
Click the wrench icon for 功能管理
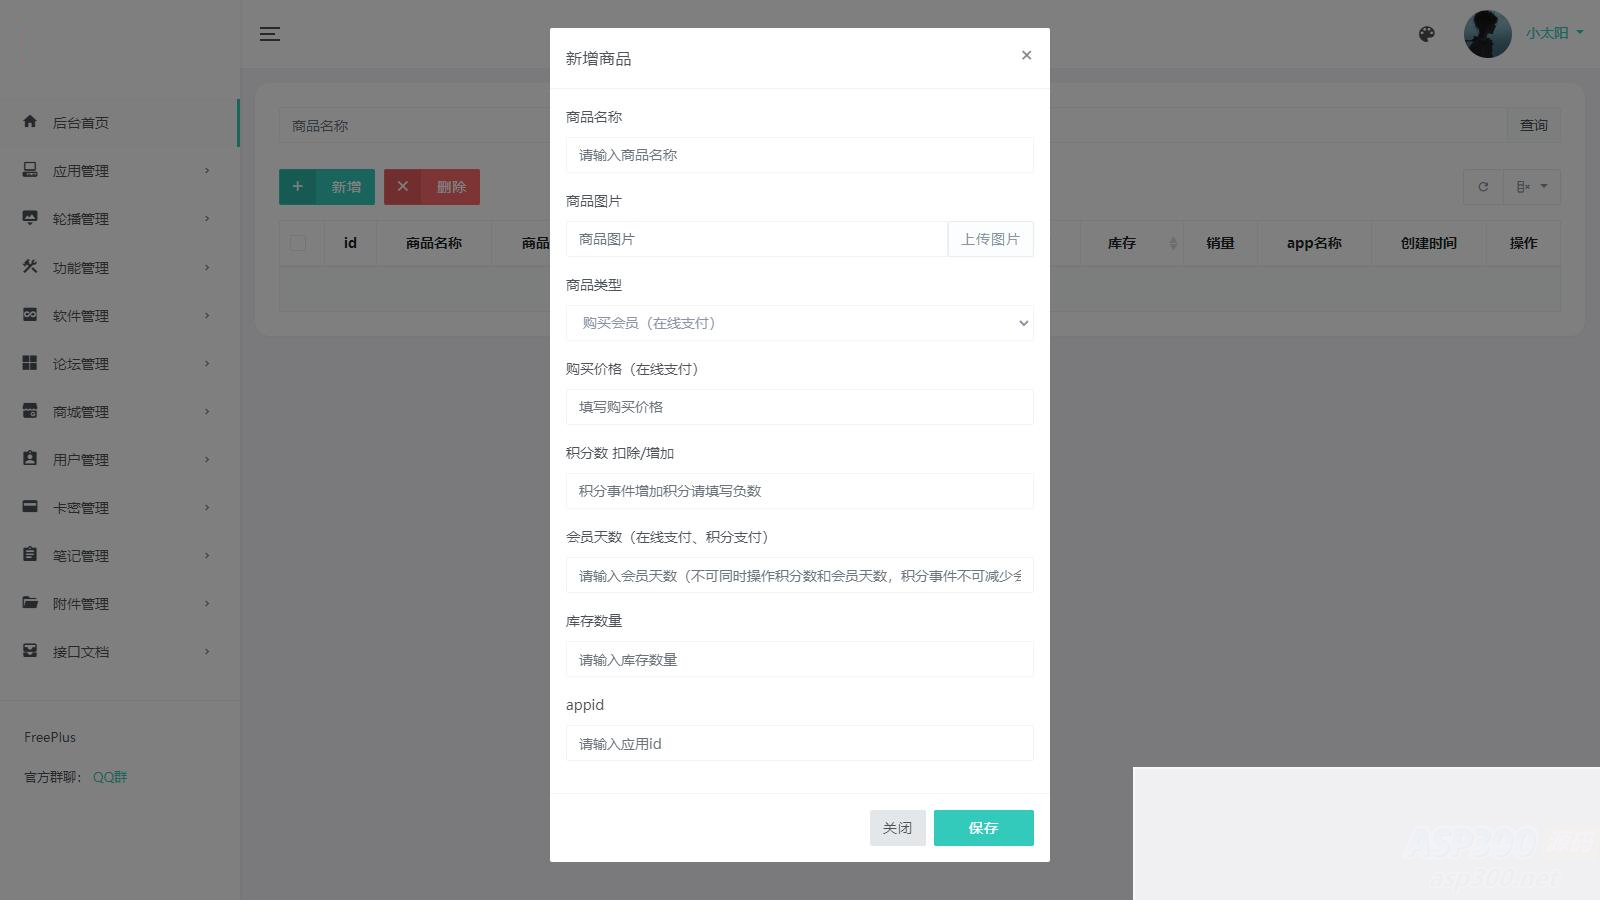pos(29,267)
